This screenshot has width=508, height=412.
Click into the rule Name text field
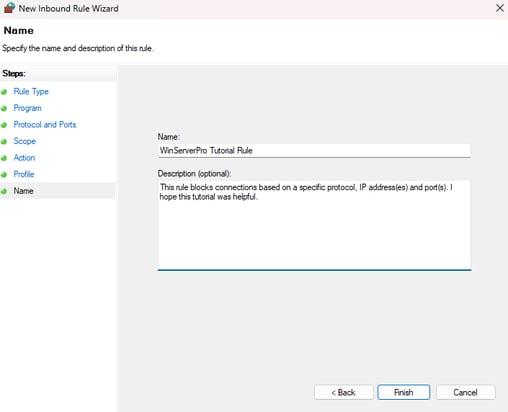click(314, 150)
